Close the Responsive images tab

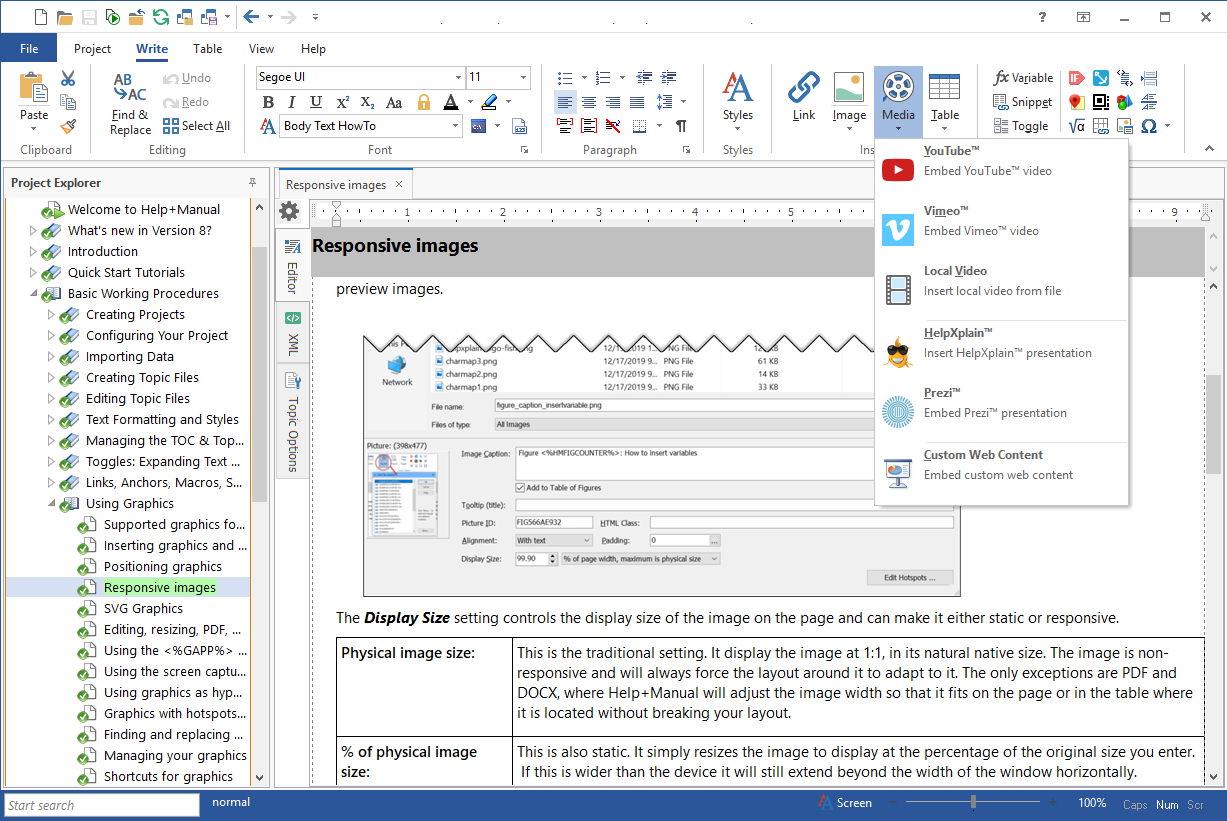coord(399,184)
